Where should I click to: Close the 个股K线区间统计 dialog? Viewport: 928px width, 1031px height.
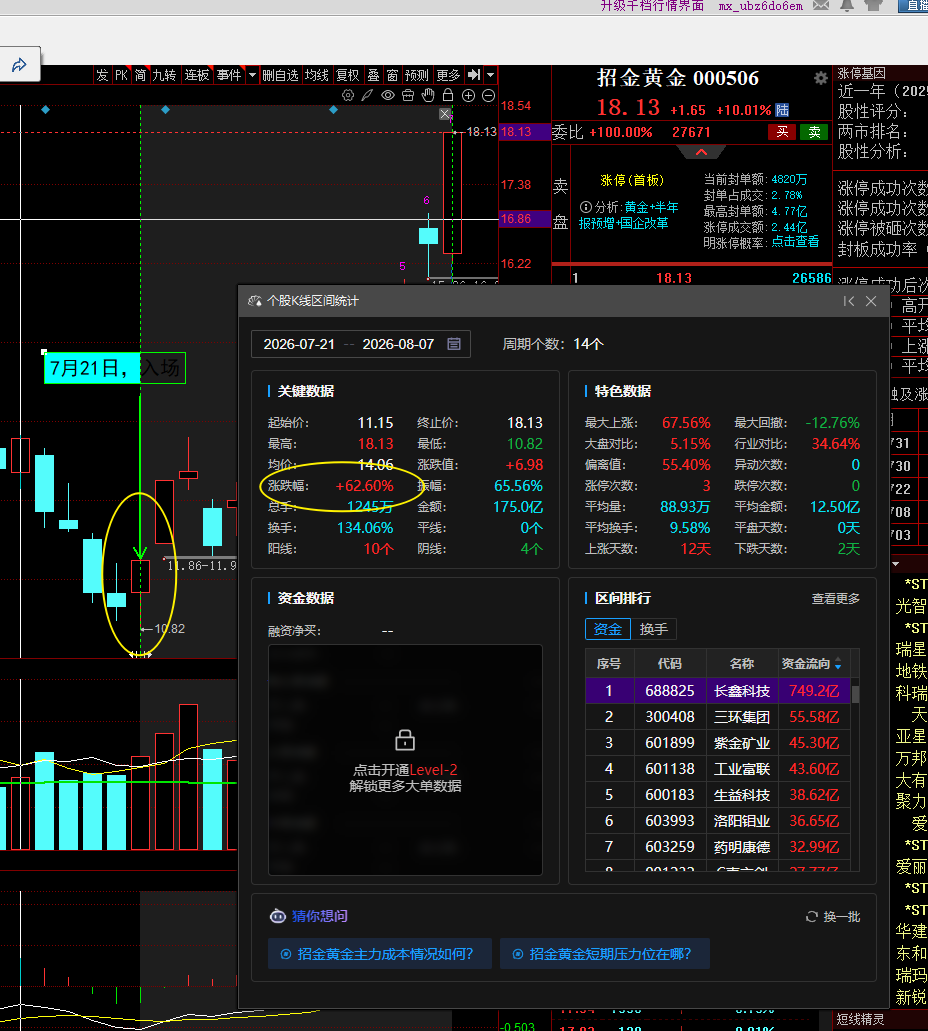click(x=871, y=301)
